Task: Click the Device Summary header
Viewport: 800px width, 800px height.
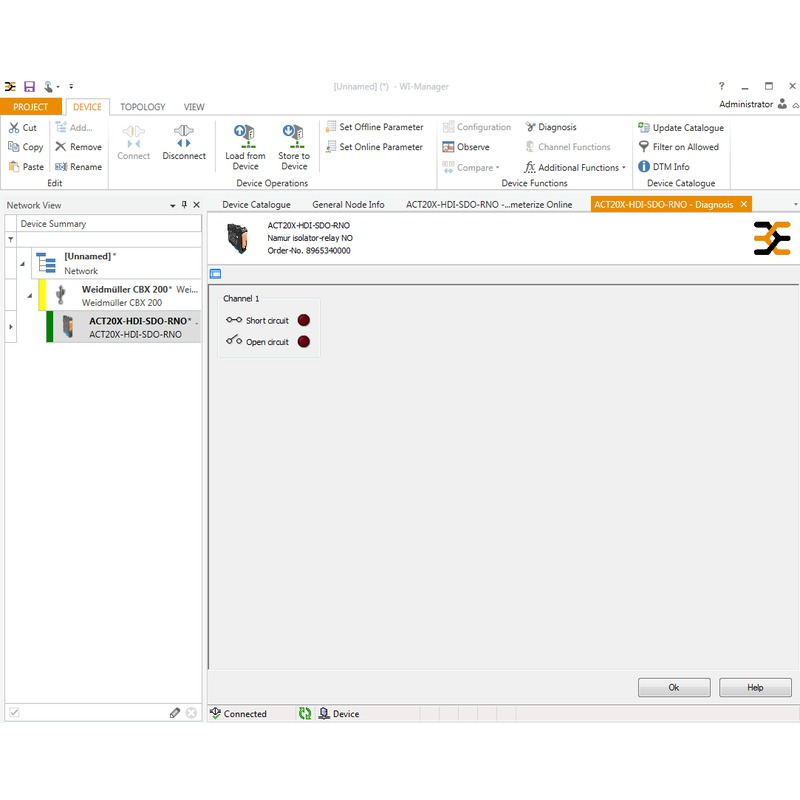Action: (109, 223)
